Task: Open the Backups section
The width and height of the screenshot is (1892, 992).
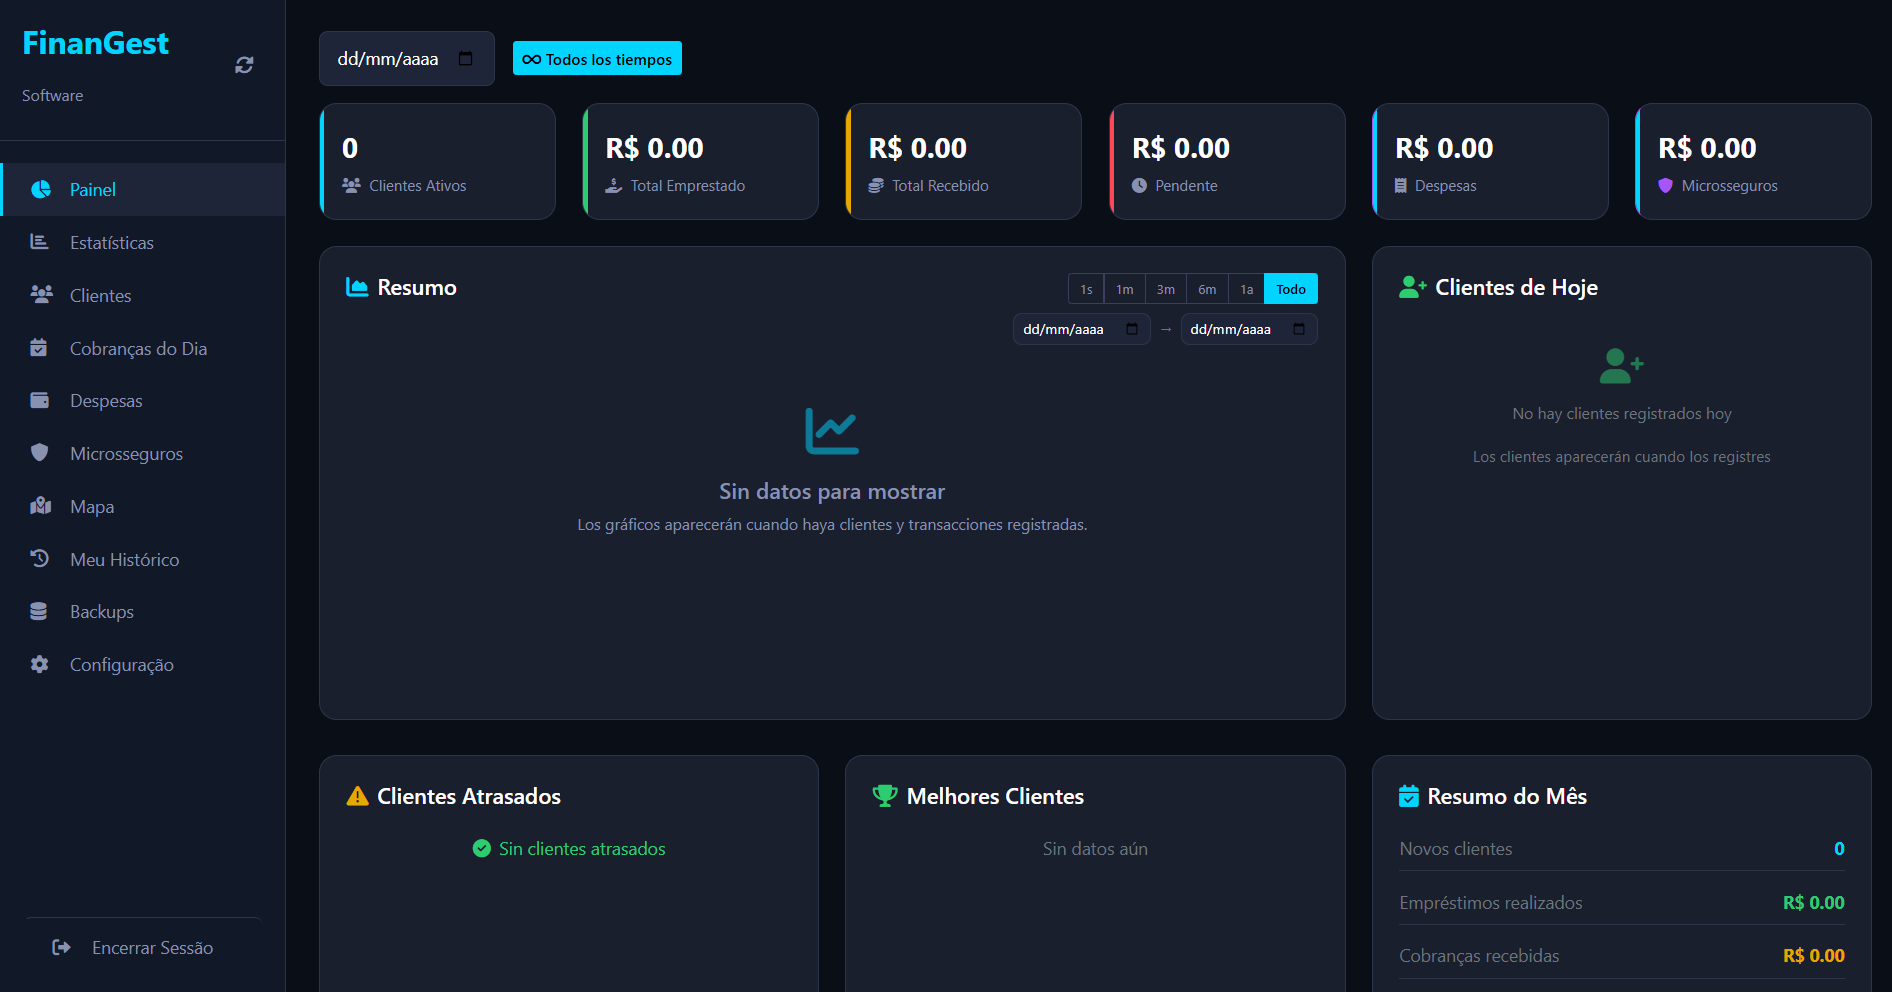Action: coord(143,612)
